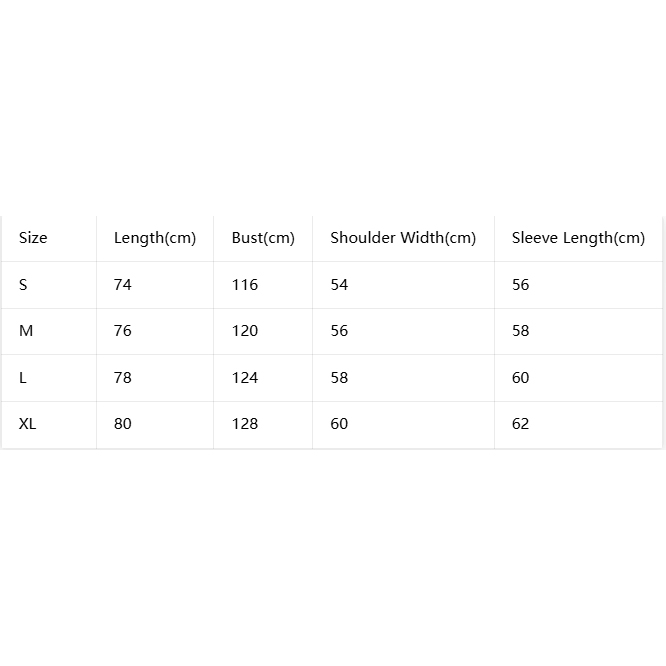This screenshot has height=666, width=666.
Task: Select sleeve length value 62
Action: pyautogui.click(x=520, y=424)
